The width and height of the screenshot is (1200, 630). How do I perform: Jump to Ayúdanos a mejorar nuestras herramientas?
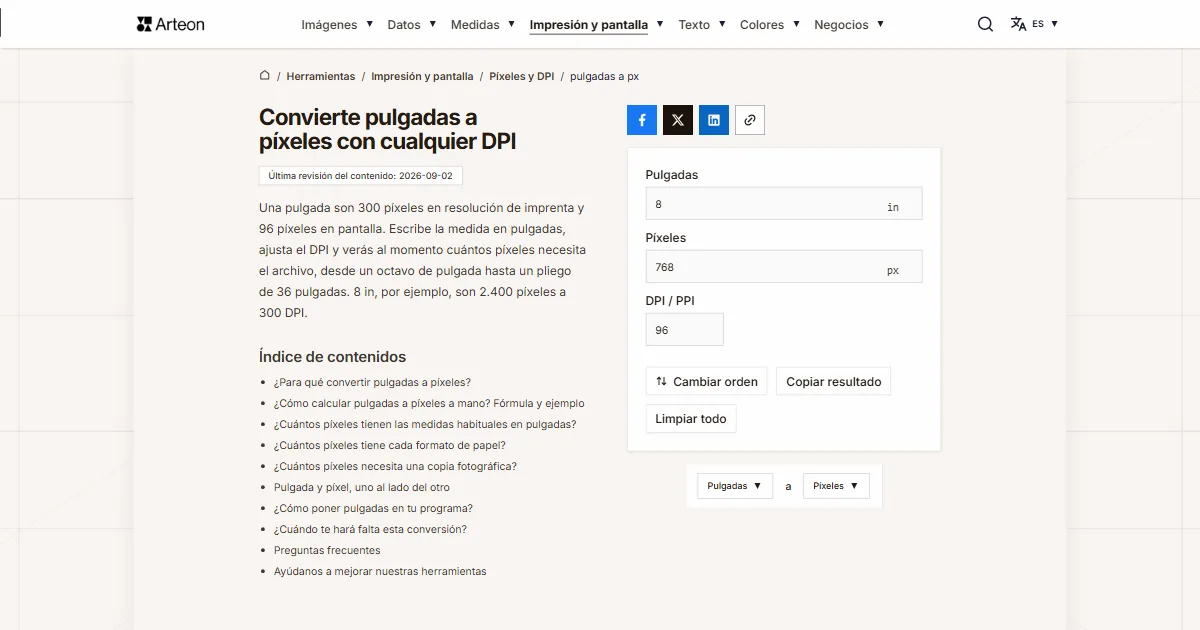pyautogui.click(x=380, y=571)
